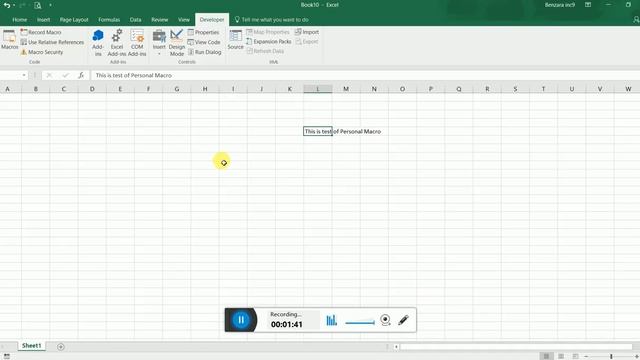Confirm the formula bar entry
The height and width of the screenshot is (360, 640).
pos(65,75)
